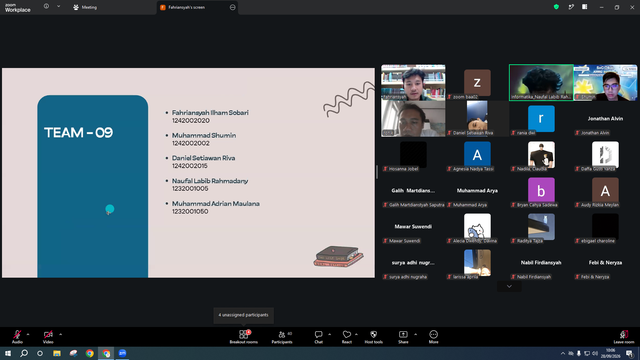The height and width of the screenshot is (360, 640).
Task: Click the '4 unassigned participants' tooltip
Action: coord(244,315)
